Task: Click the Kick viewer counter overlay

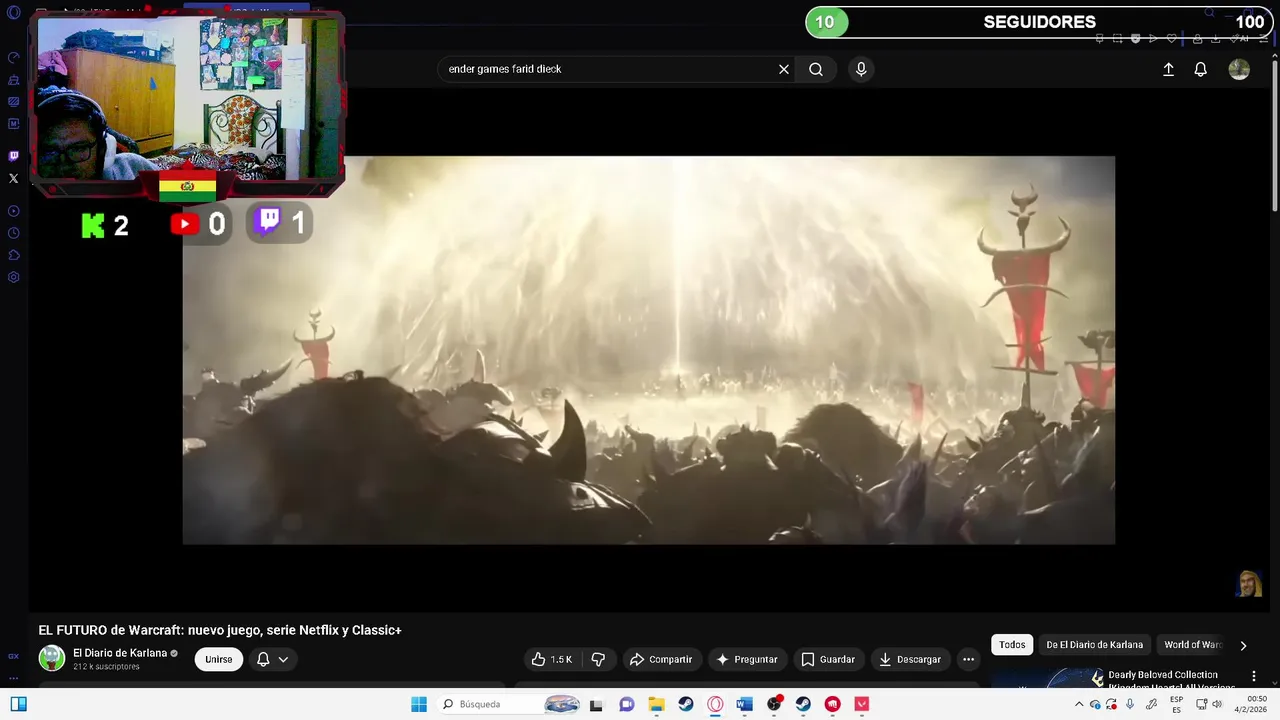Action: 105,225
